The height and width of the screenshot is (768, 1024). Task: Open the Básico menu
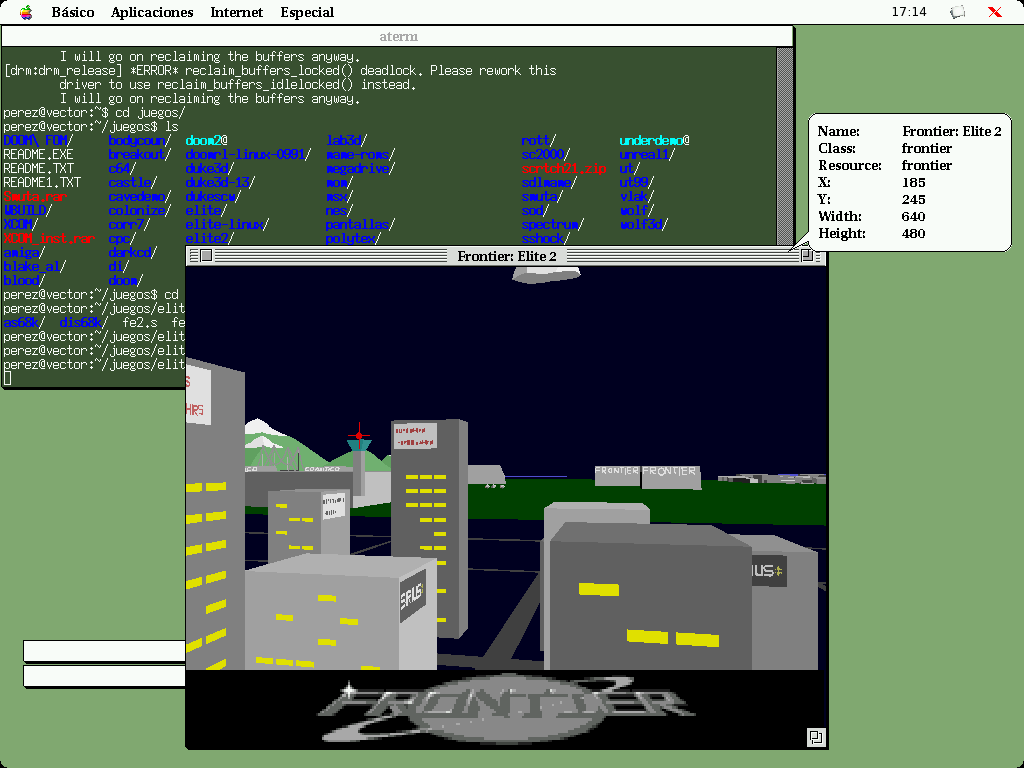[x=72, y=12]
